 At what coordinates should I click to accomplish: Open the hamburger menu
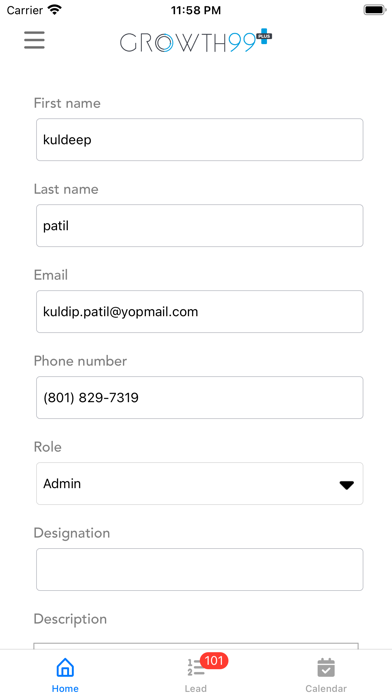tap(34, 40)
